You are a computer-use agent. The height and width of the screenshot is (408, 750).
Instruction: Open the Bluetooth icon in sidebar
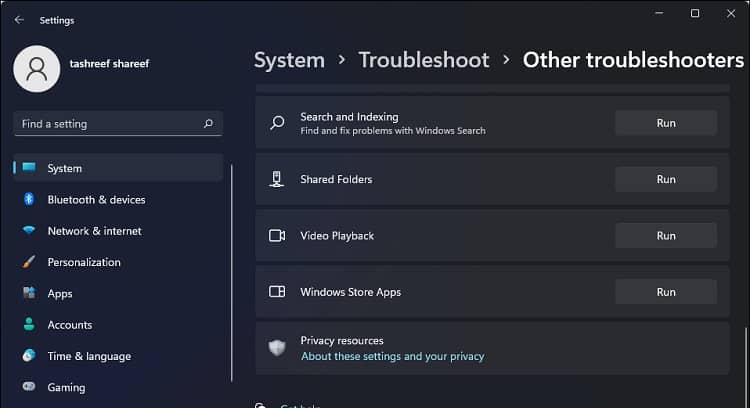[29, 199]
